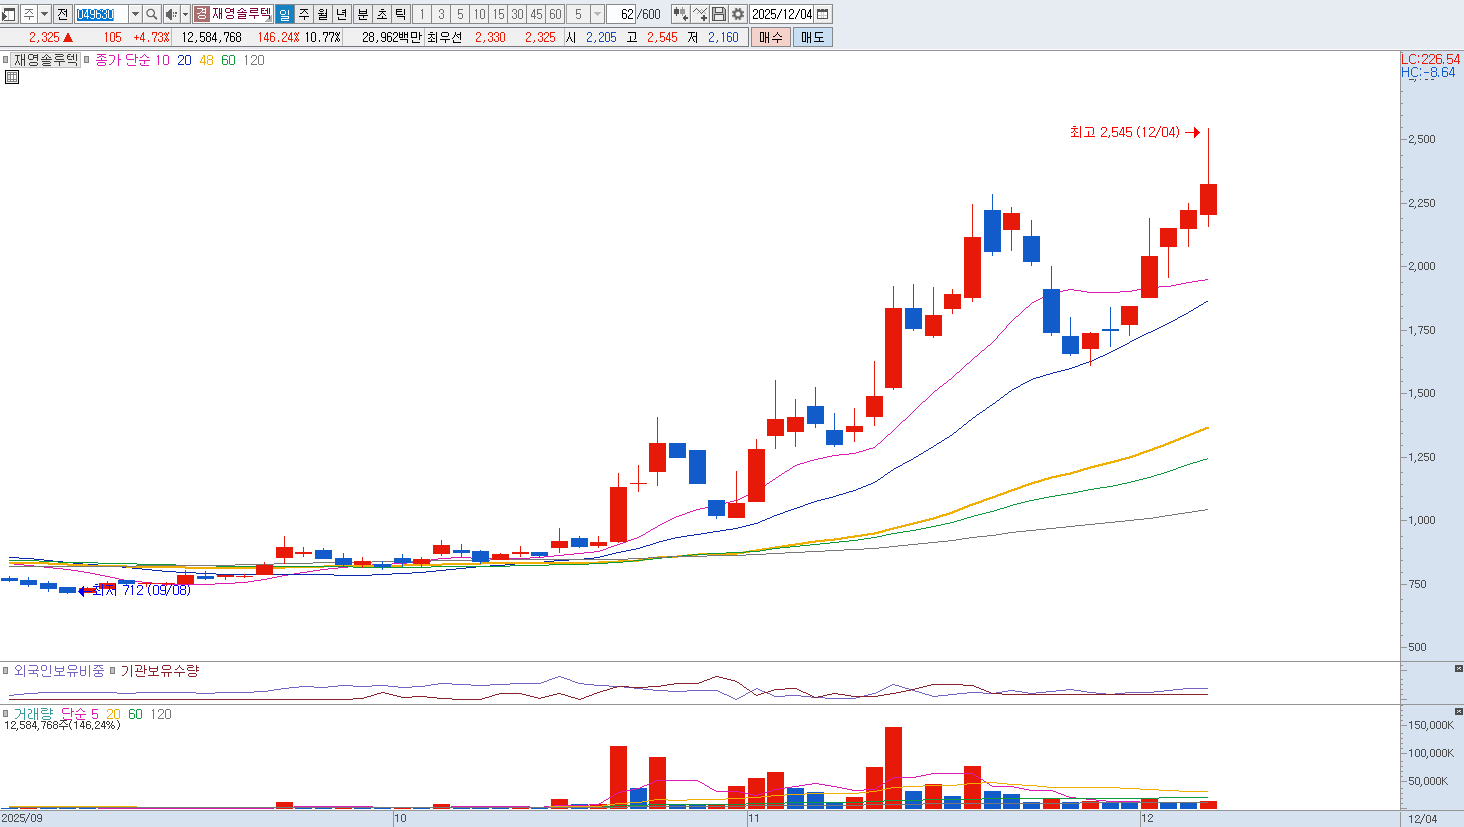1464x827 pixels.
Task: Click the data grid icon below stock name
Action: [x=12, y=77]
